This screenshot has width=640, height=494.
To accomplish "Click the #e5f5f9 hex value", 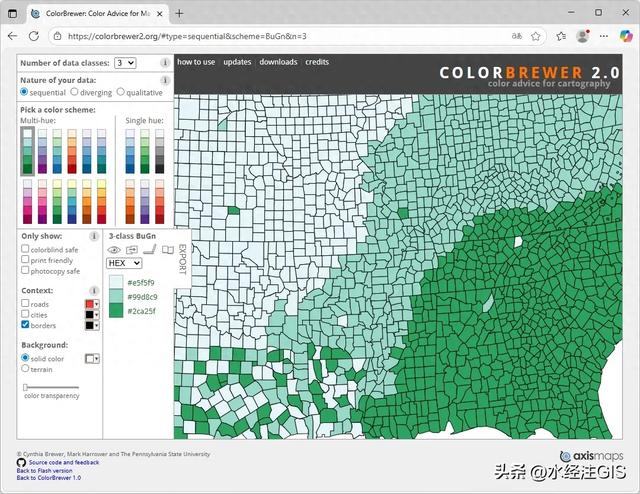I will pos(141,283).
